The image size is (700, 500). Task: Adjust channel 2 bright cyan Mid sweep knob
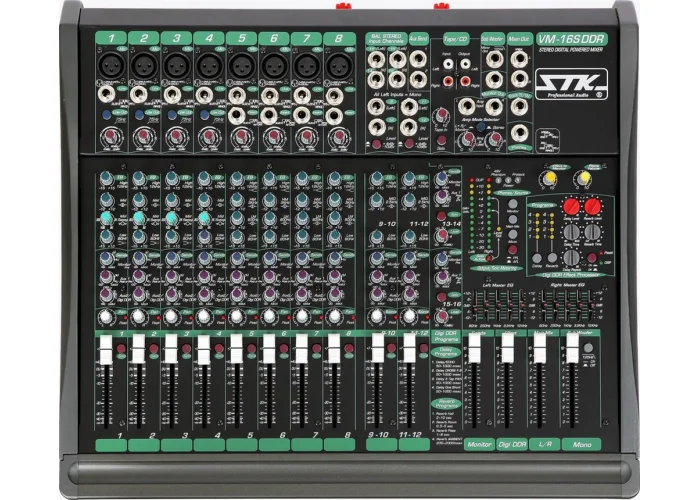(x=139, y=218)
